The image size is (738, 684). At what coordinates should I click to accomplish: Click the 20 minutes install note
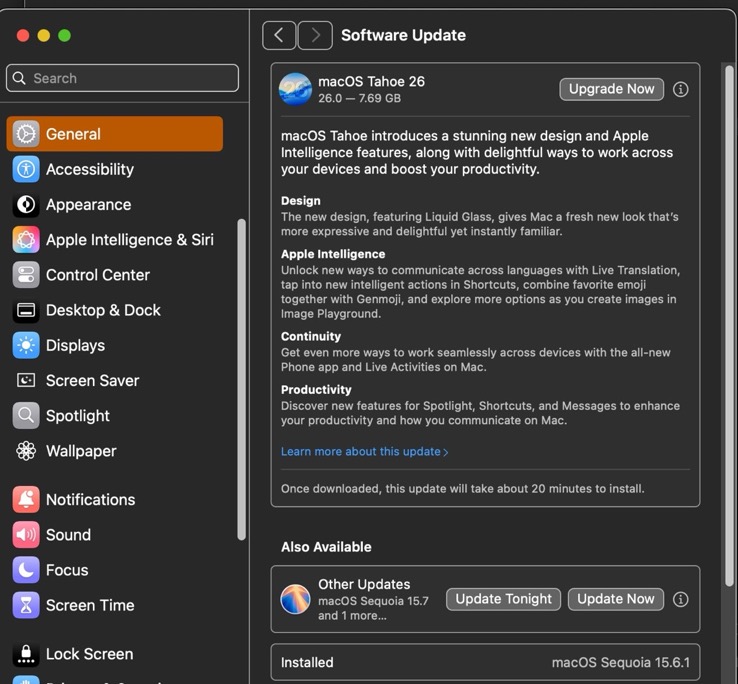[x=463, y=489]
